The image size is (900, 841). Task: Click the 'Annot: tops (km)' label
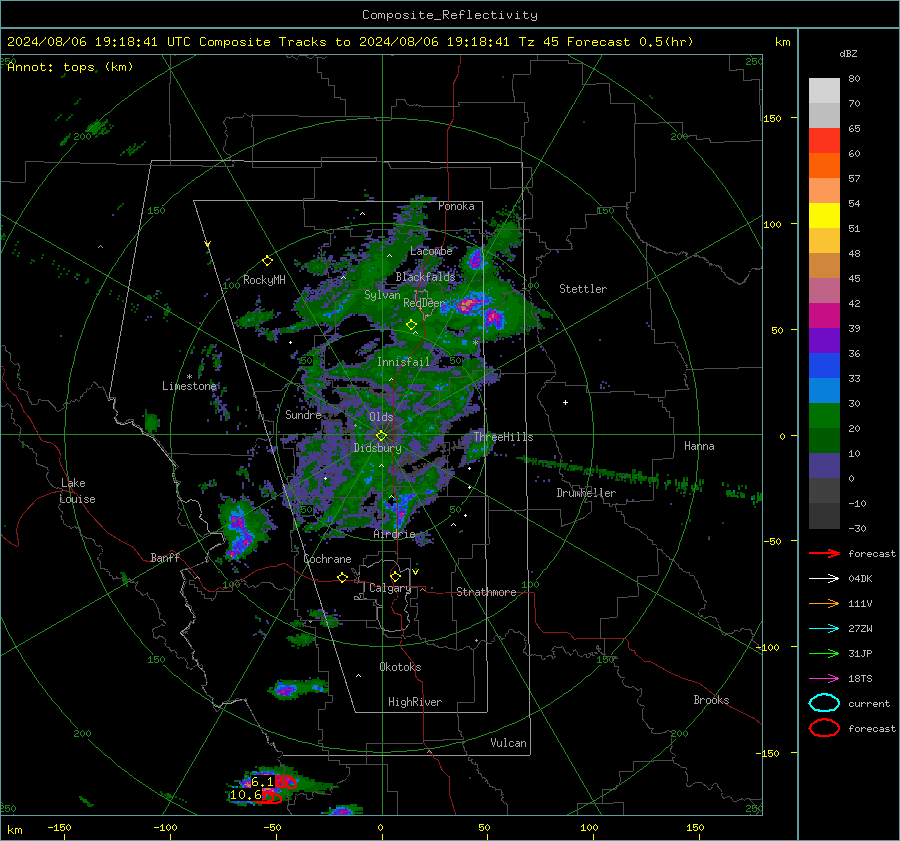pos(70,67)
